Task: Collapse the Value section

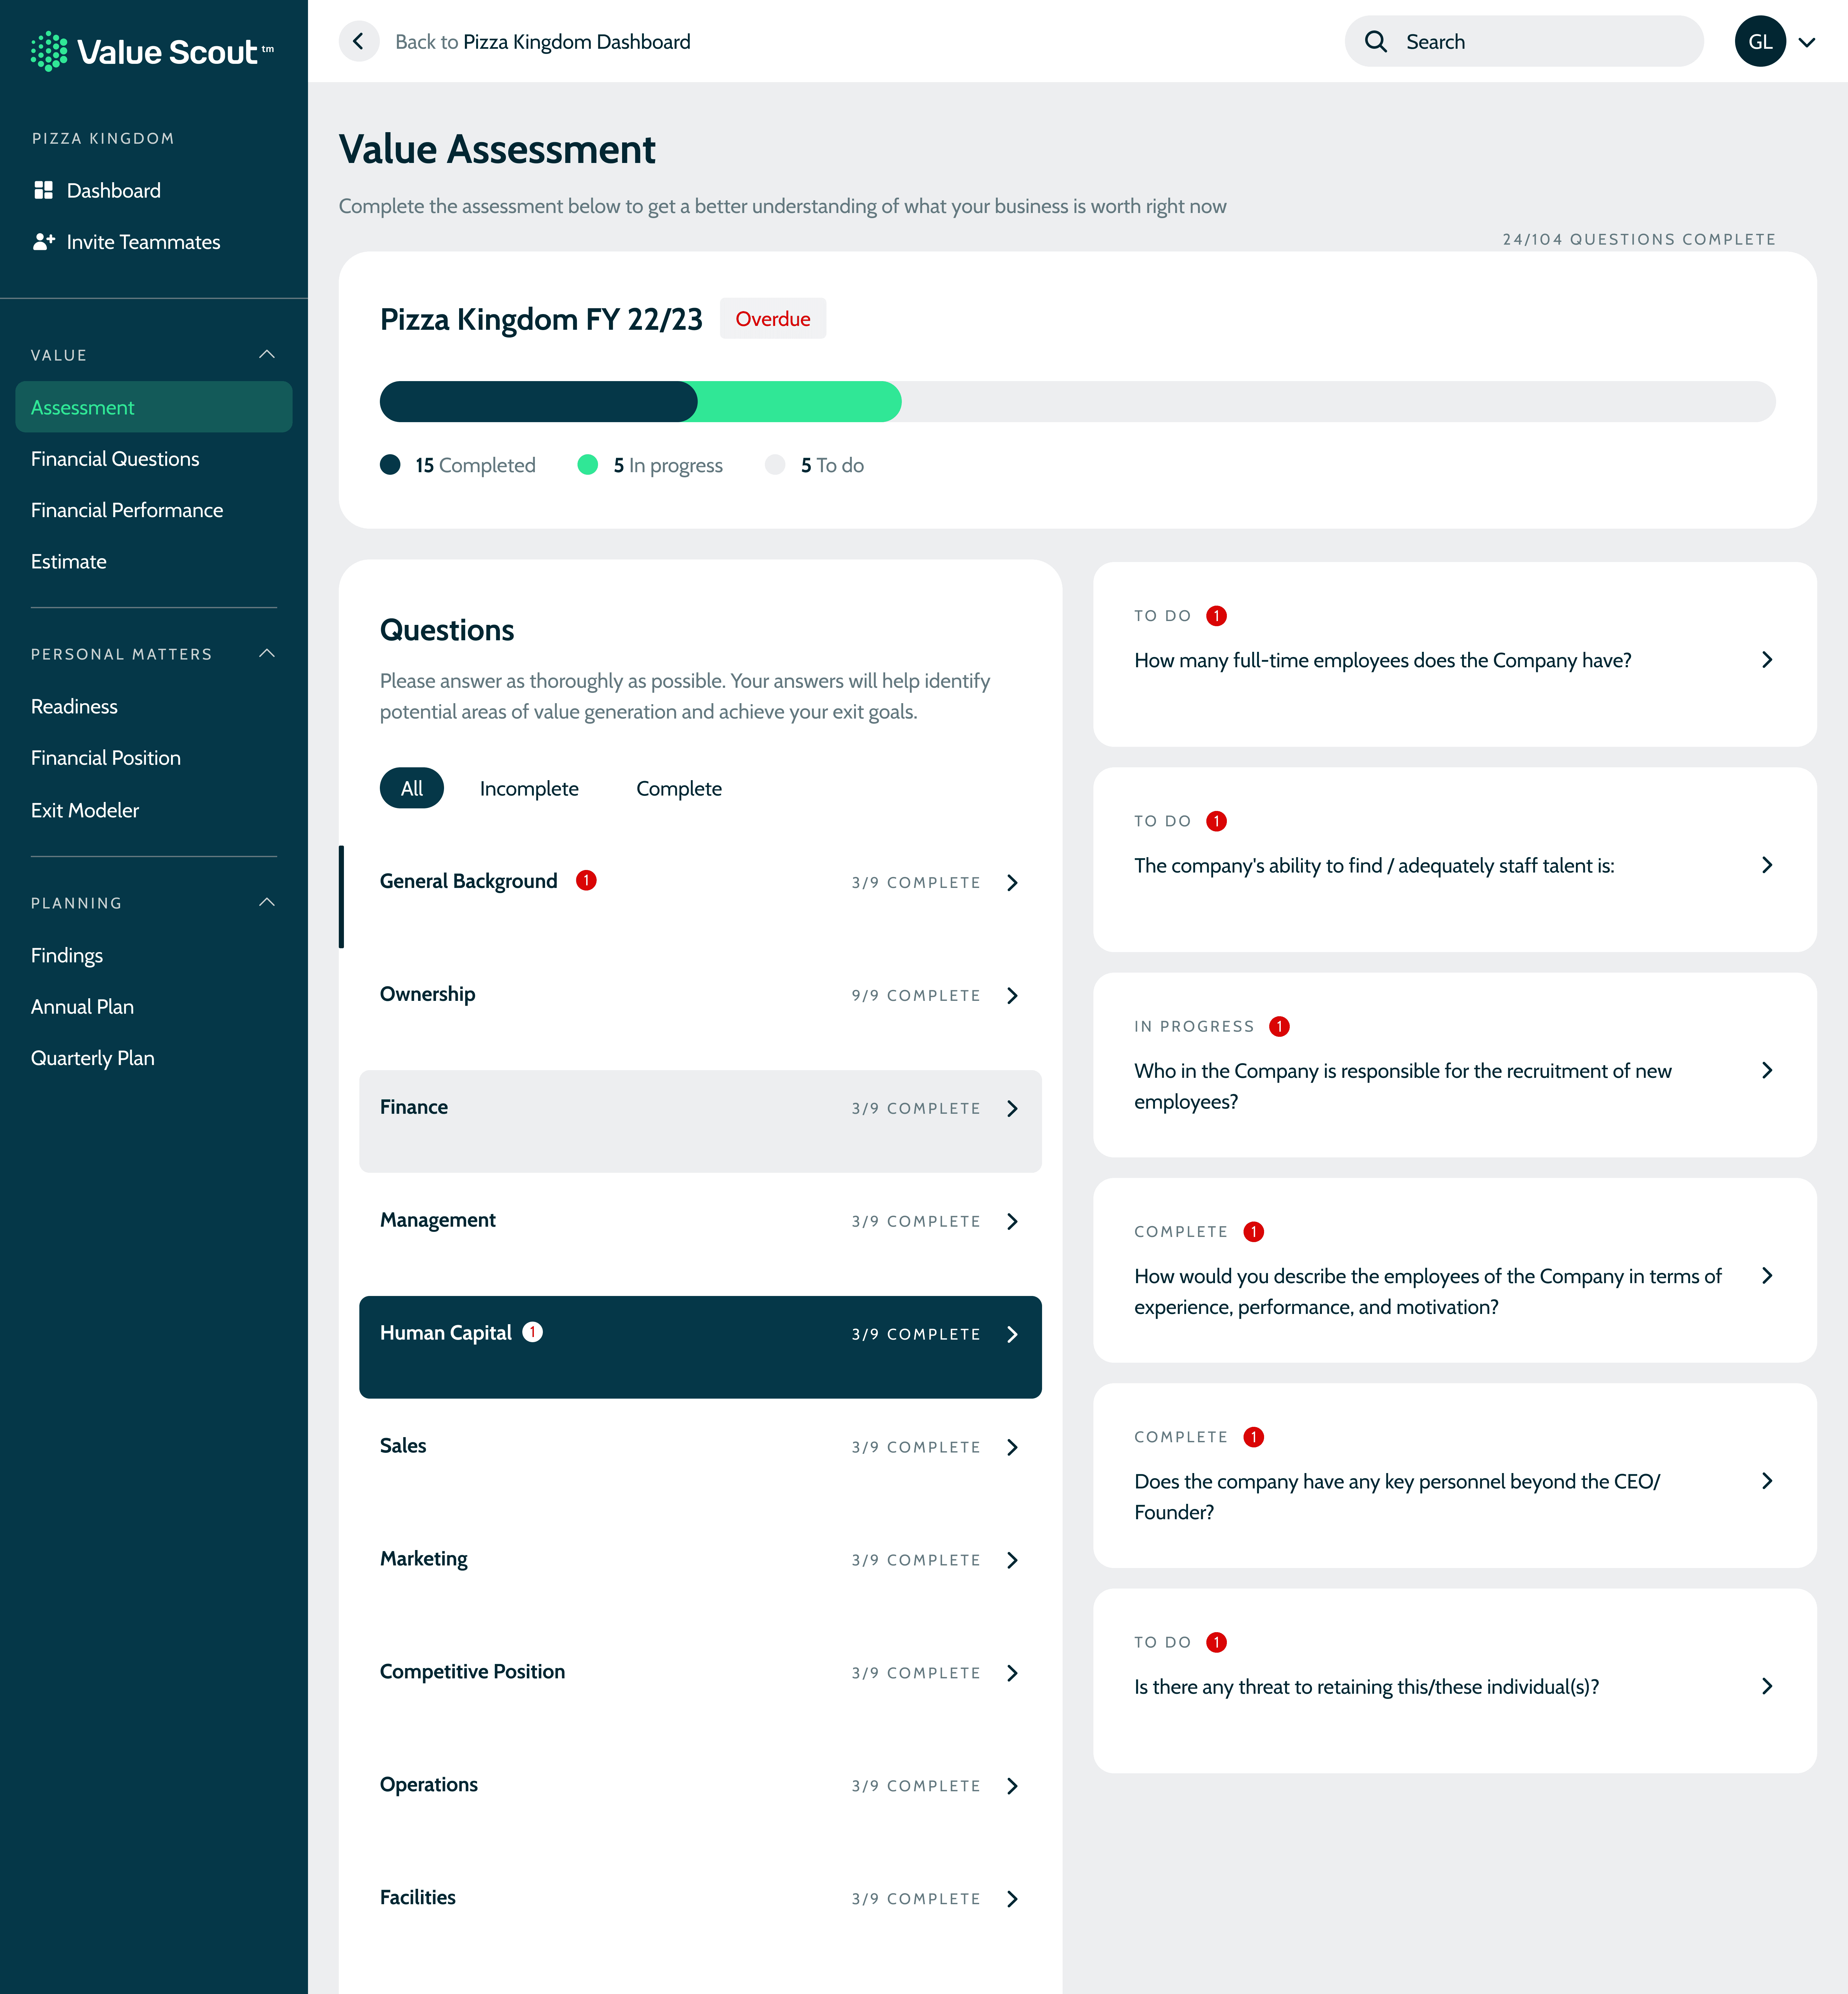Action: 267,355
